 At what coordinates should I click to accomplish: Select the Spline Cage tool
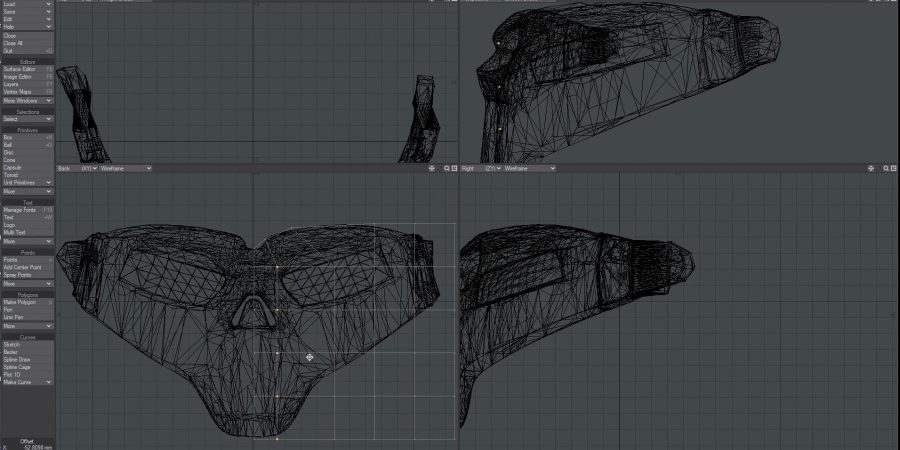[x=27, y=367]
